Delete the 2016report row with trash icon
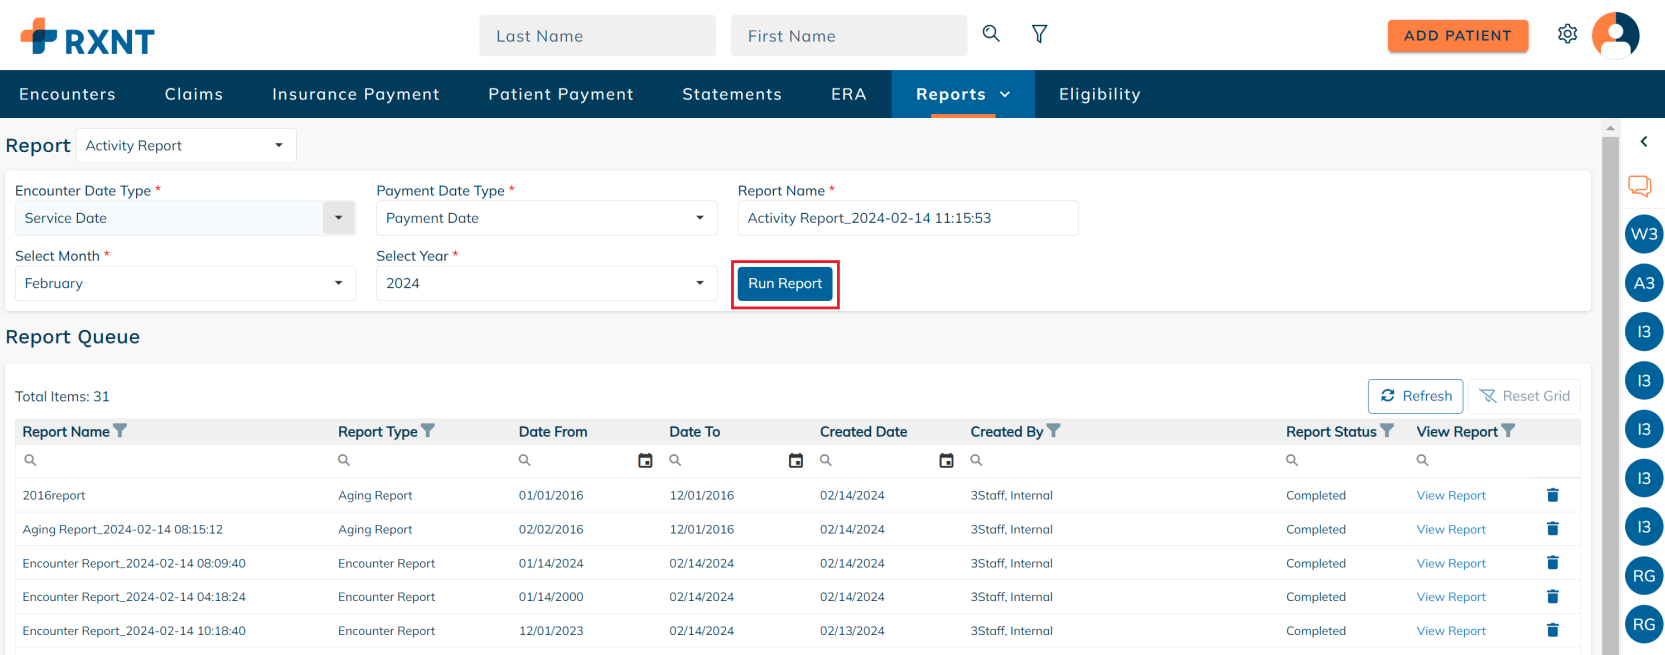The height and width of the screenshot is (655, 1665). point(1552,495)
